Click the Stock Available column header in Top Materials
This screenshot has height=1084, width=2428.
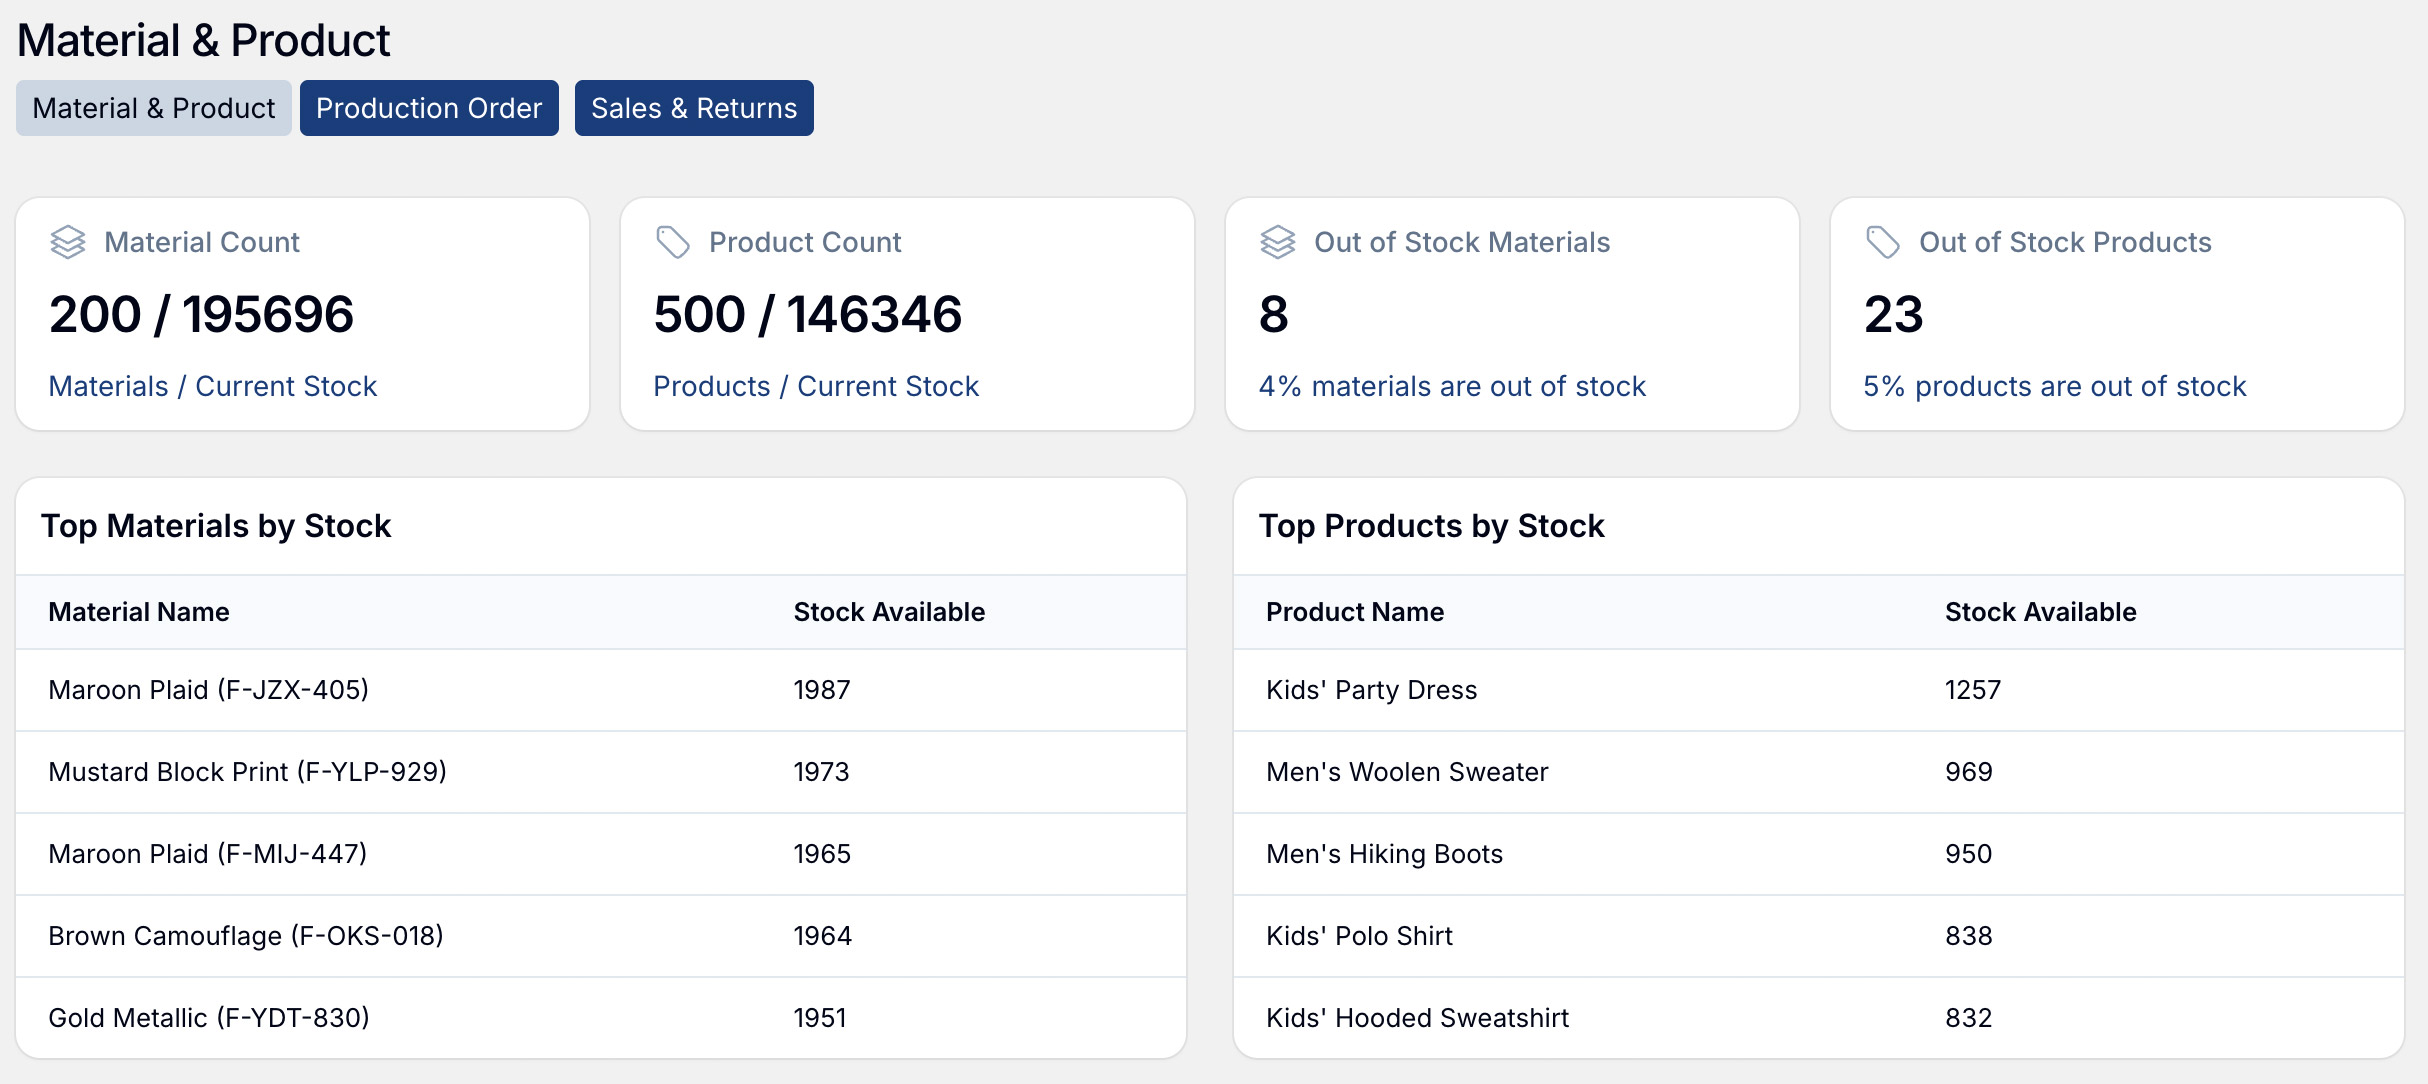point(889,612)
